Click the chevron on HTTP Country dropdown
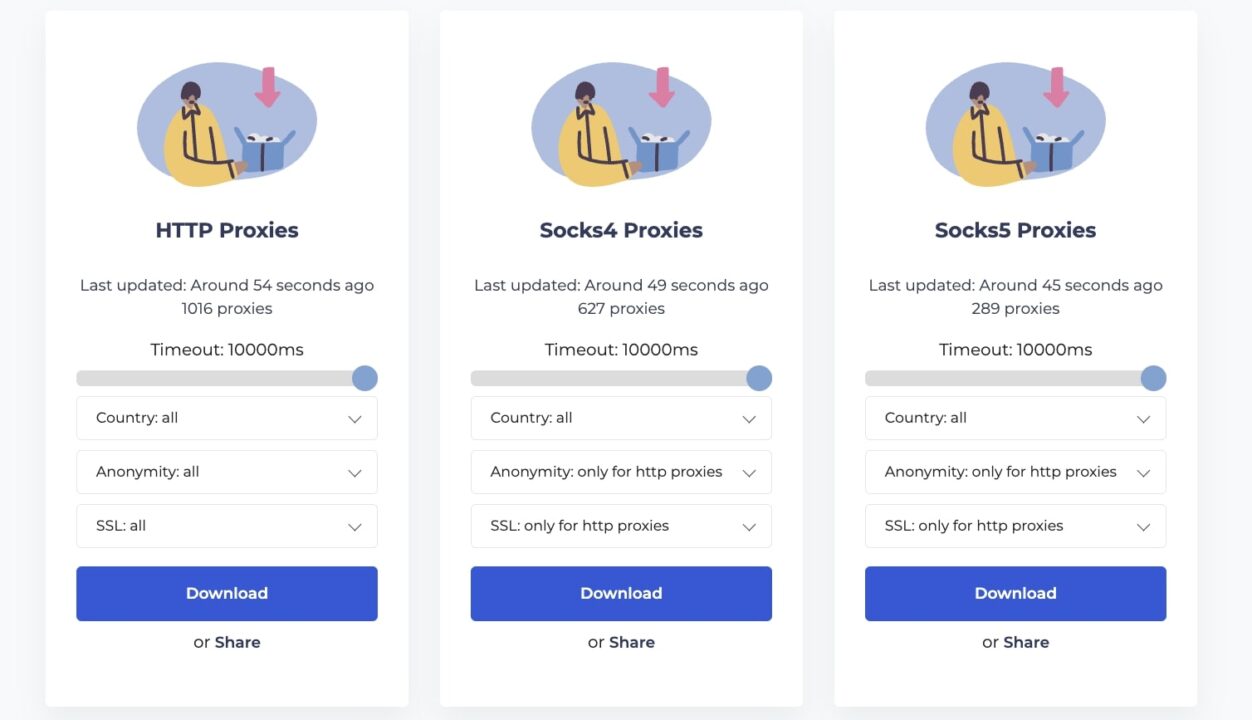Viewport: 1252px width, 720px height. click(354, 418)
